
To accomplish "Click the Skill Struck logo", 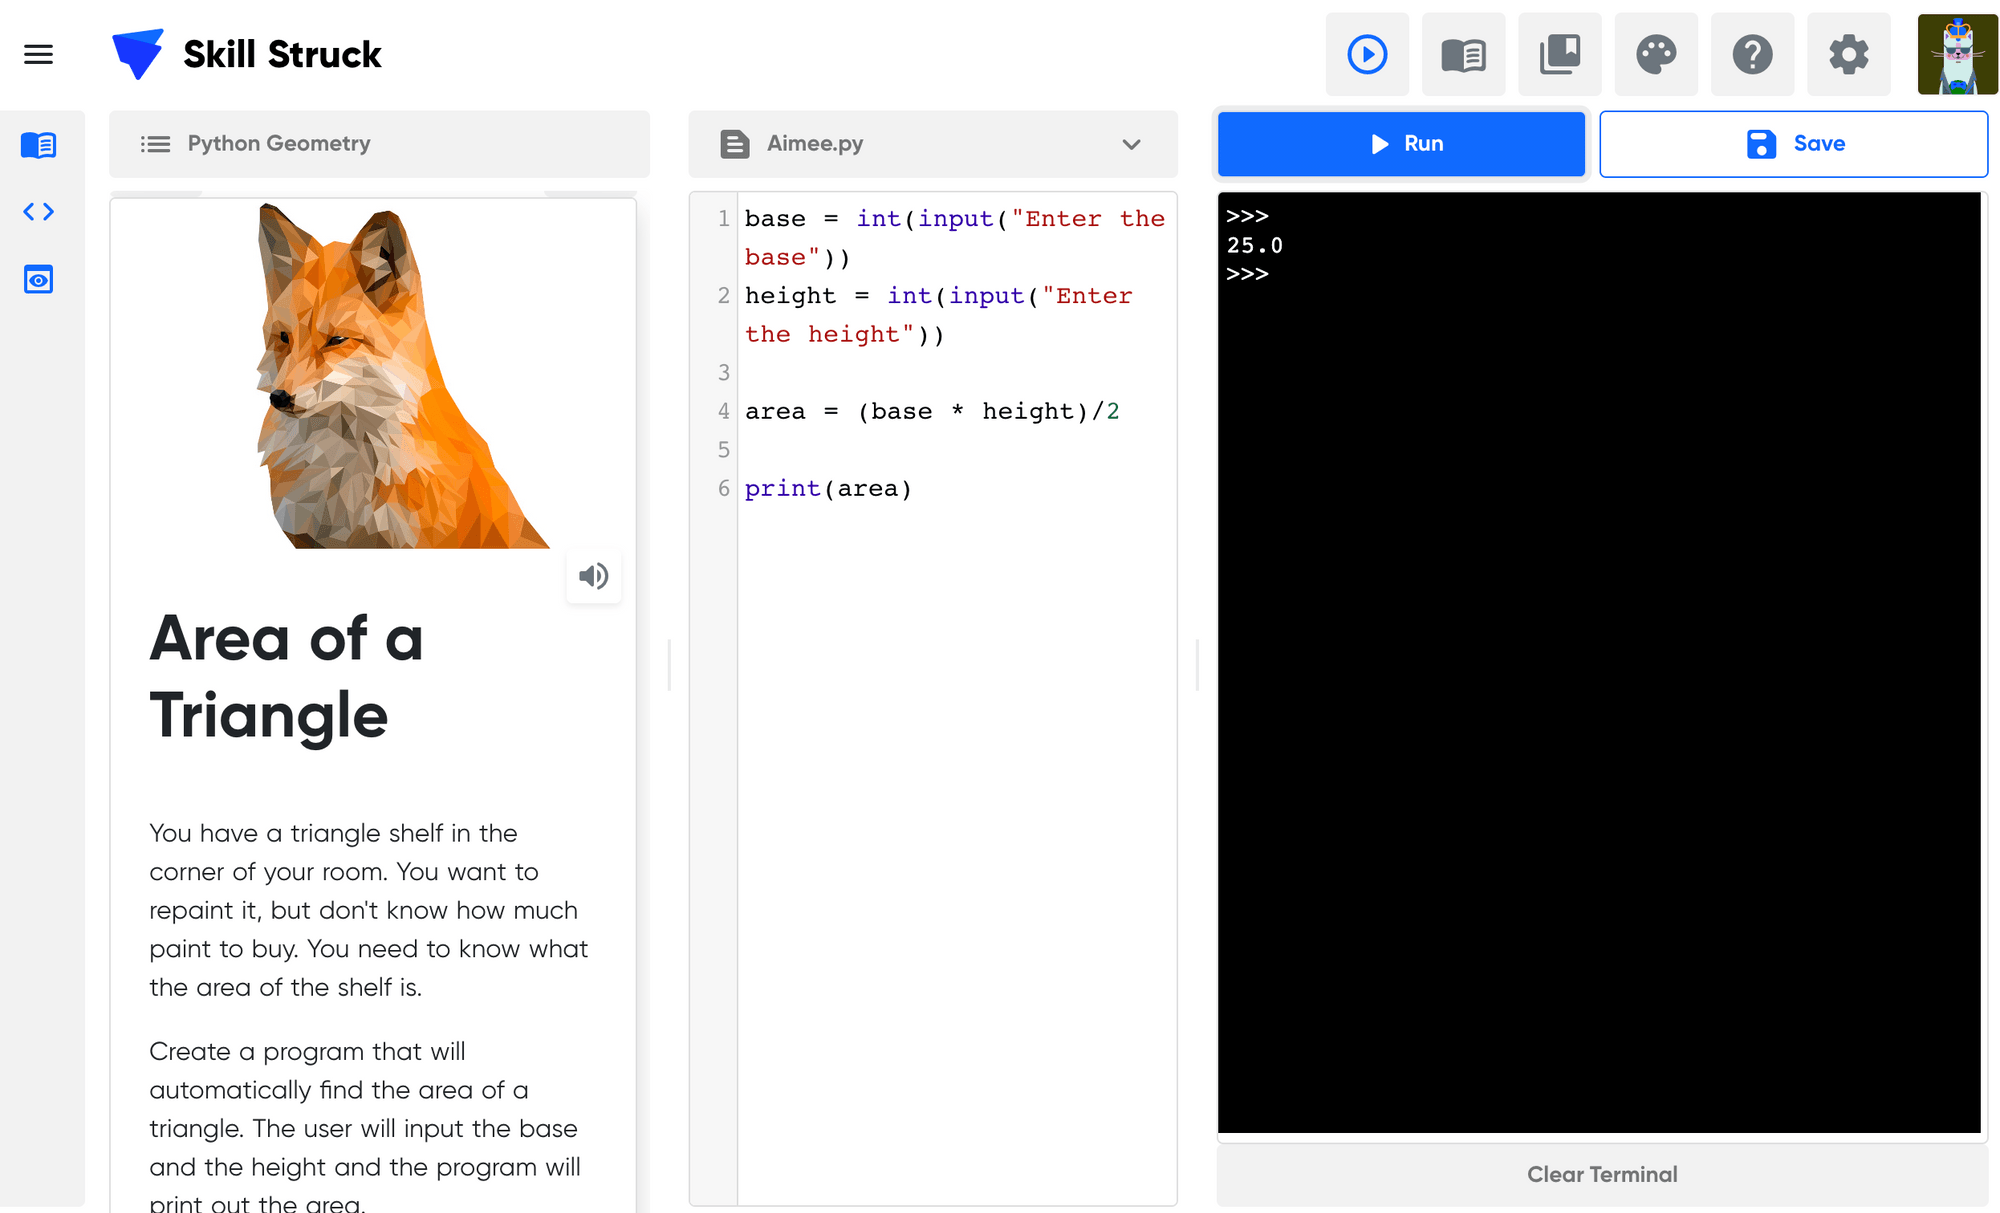I will pyautogui.click(x=247, y=54).
